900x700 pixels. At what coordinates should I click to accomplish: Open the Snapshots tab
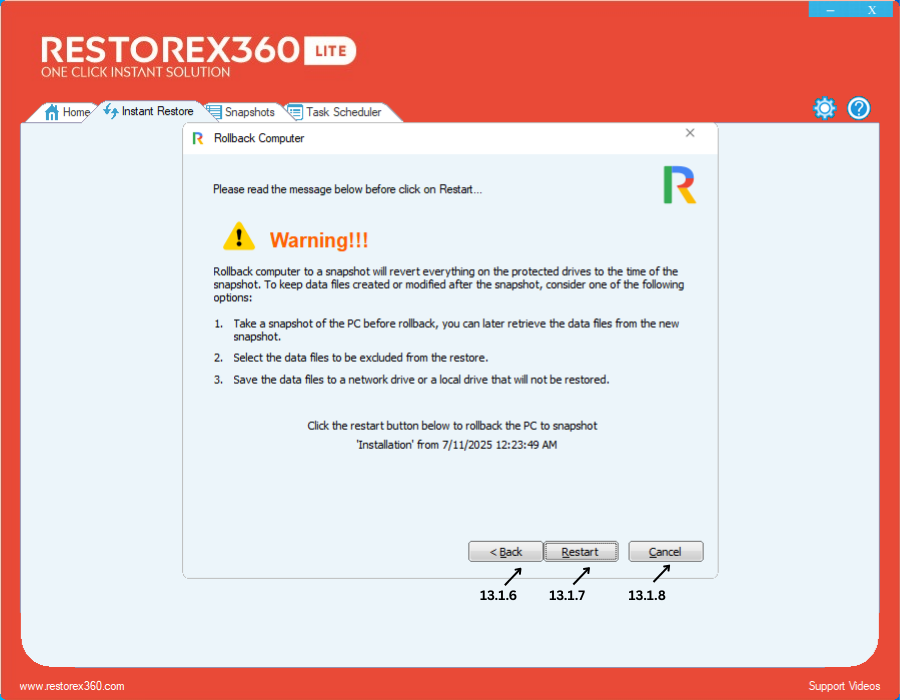(x=241, y=112)
